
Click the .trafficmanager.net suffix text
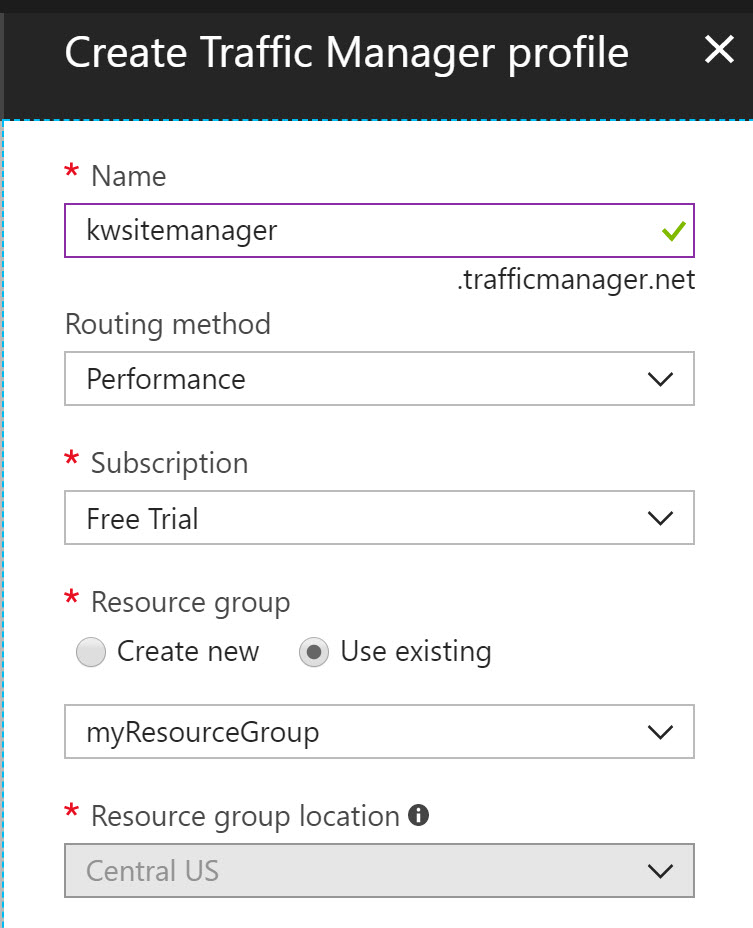(x=576, y=279)
